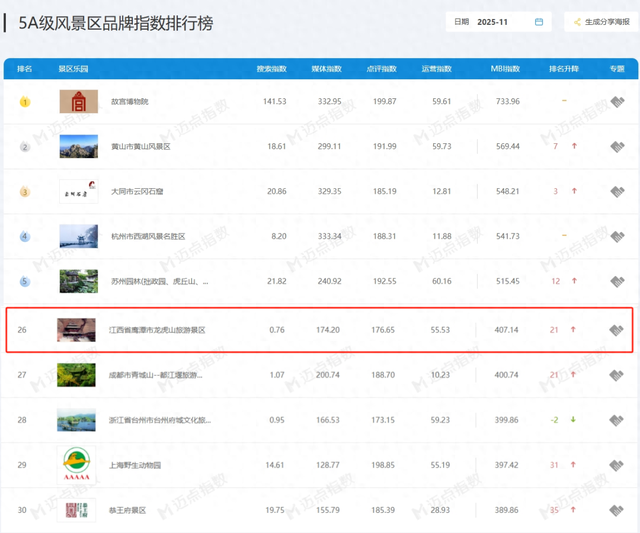The width and height of the screenshot is (640, 533).
Task: Click search index value 141.53
Action: click(275, 101)
